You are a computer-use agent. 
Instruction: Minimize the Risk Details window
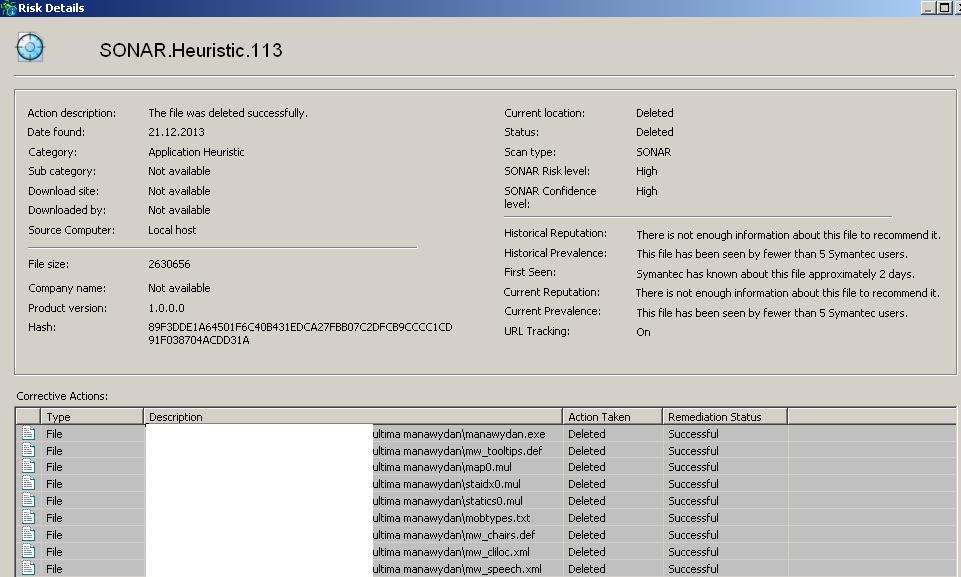[928, 8]
